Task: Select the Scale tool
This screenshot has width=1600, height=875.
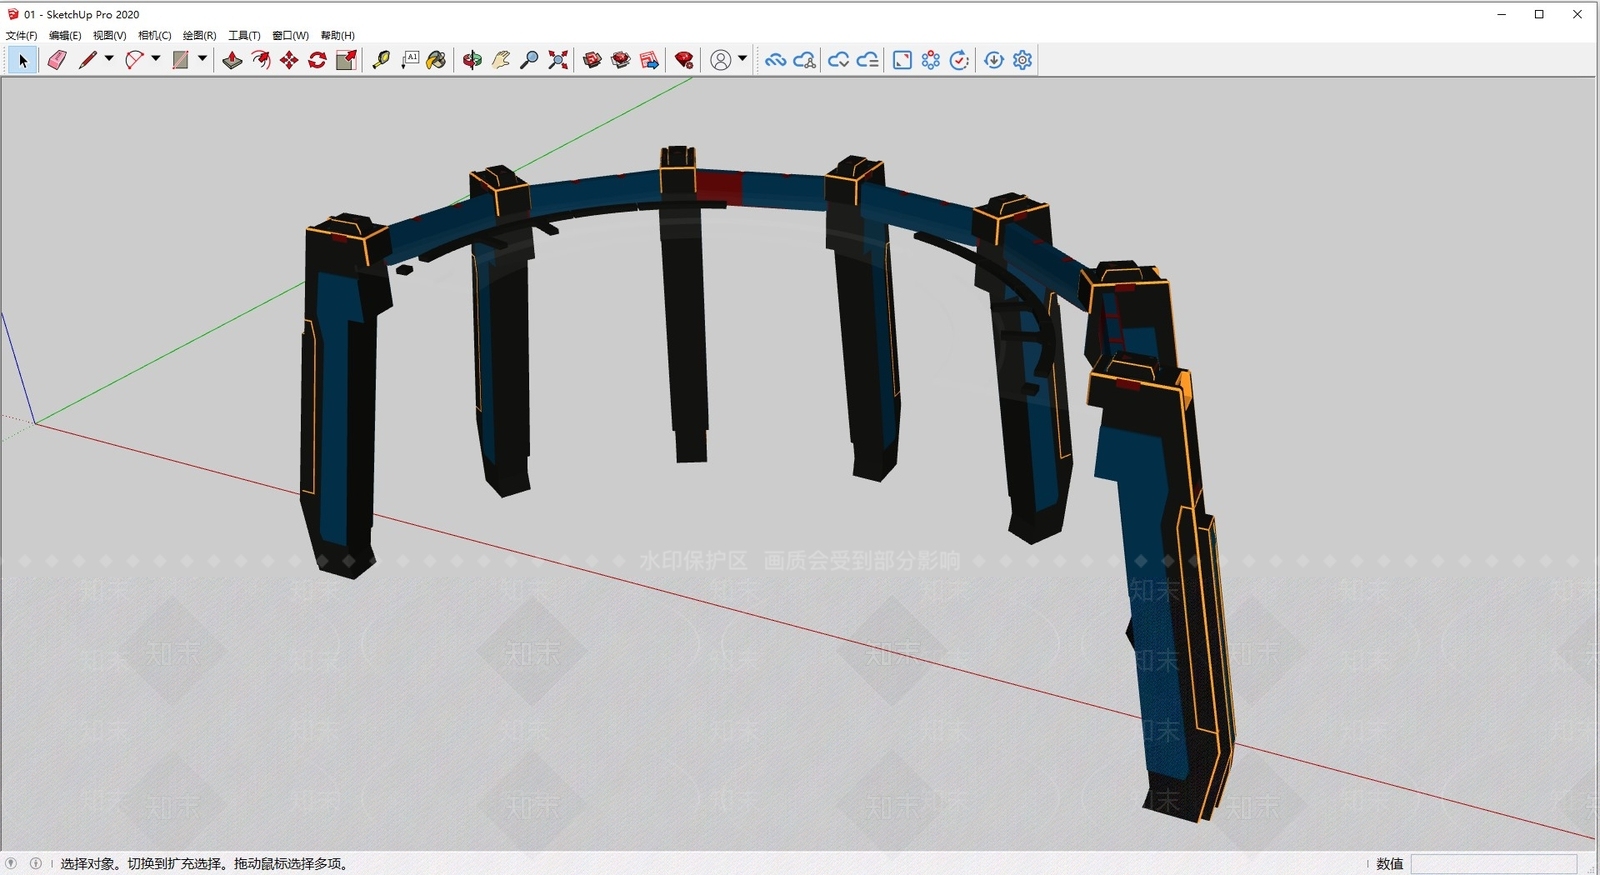Action: [x=346, y=60]
